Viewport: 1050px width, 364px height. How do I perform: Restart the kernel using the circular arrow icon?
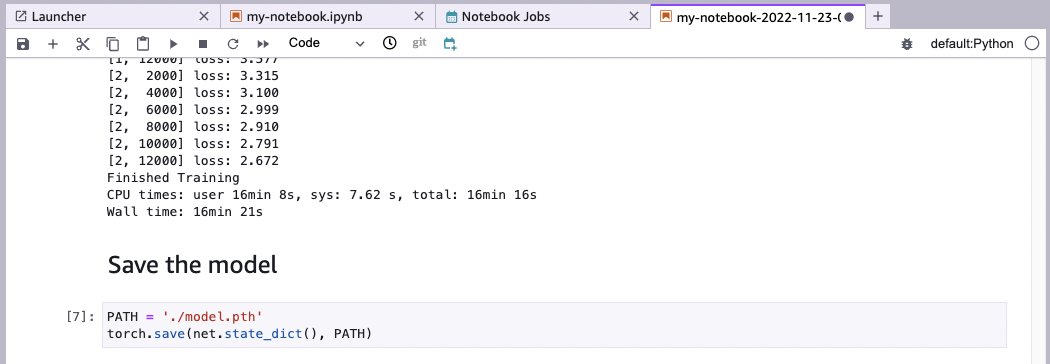233,44
